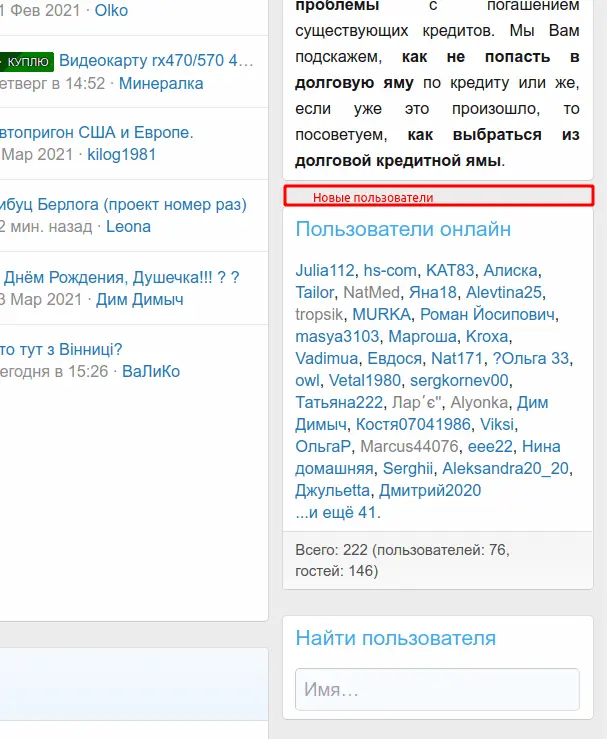Open online user Роман Йосипович
Image resolution: width=607 pixels, height=739 pixels.
point(487,314)
